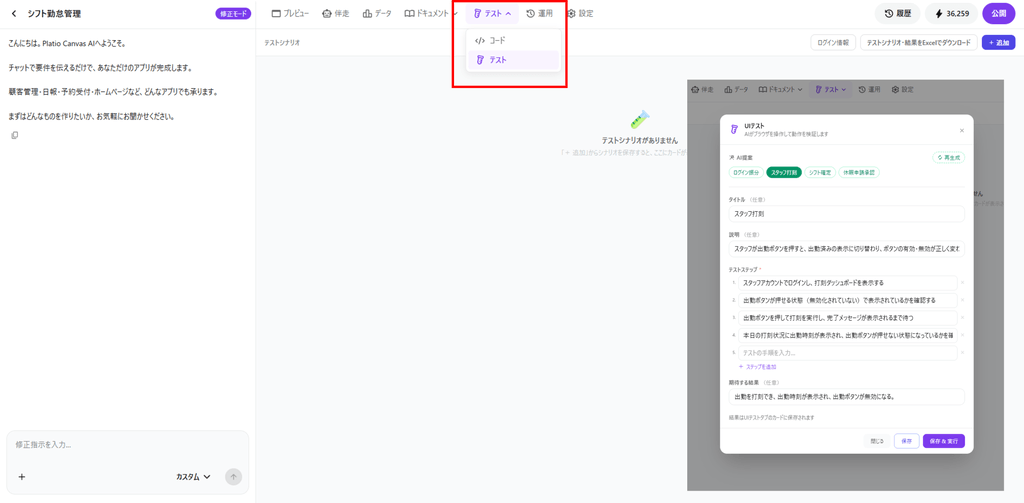1024x503 pixels.
Task: Copy the welcome message with the copy icon
Action: pyautogui.click(x=15, y=135)
